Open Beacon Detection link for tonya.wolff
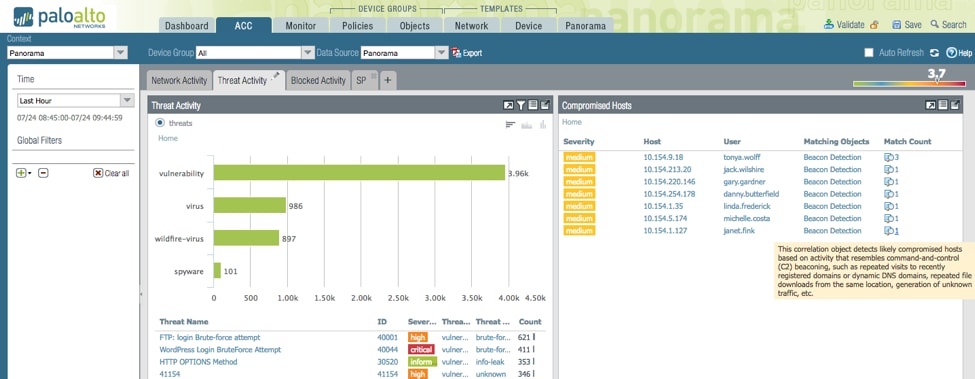975x379 pixels. click(832, 158)
